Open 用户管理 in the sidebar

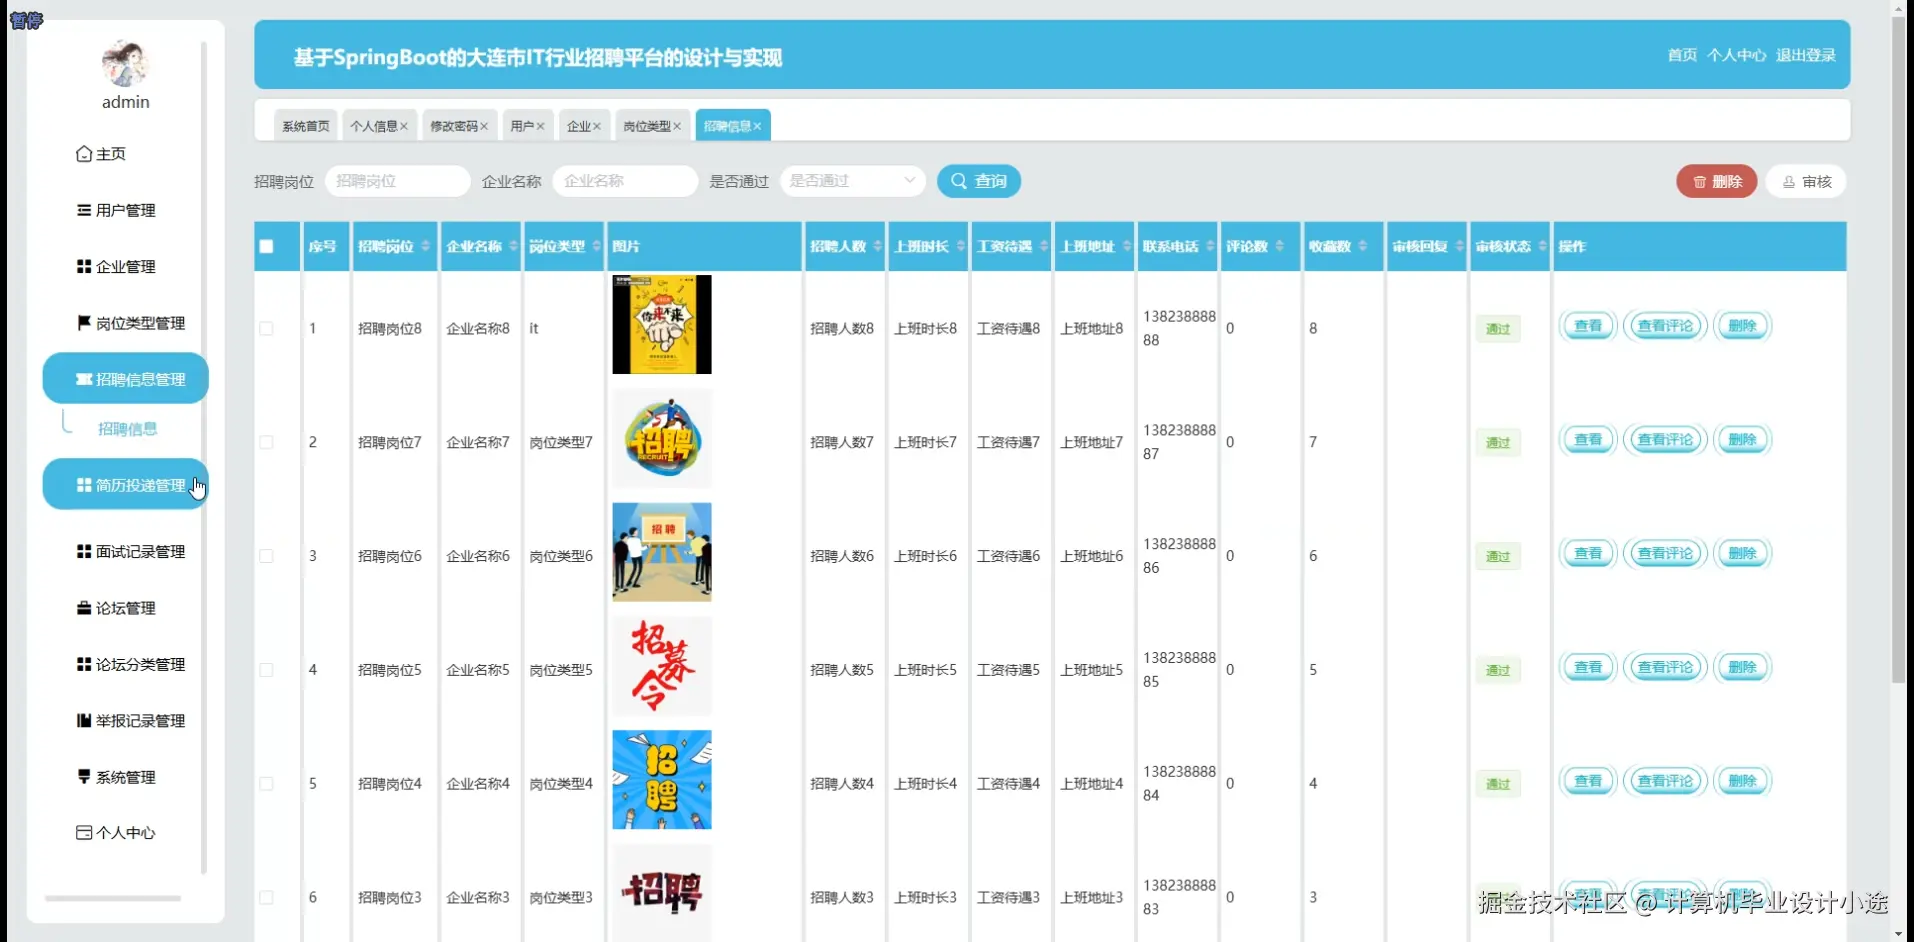(116, 210)
